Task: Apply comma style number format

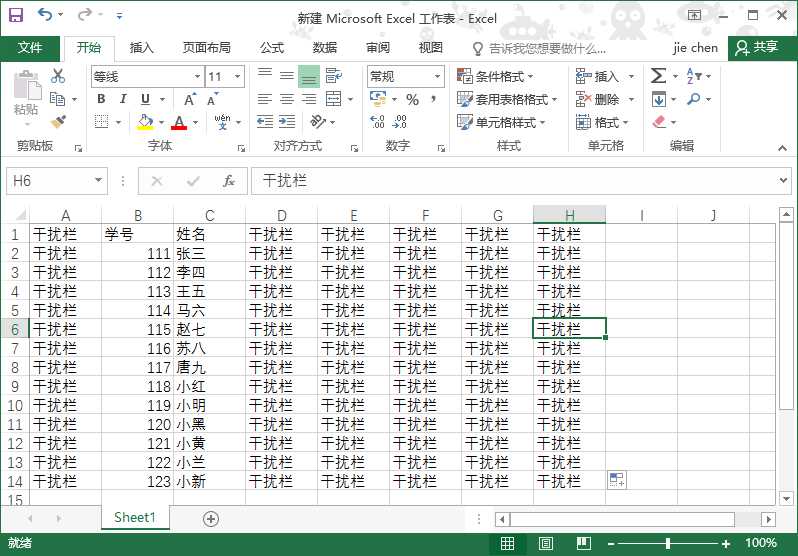Action: (x=434, y=99)
